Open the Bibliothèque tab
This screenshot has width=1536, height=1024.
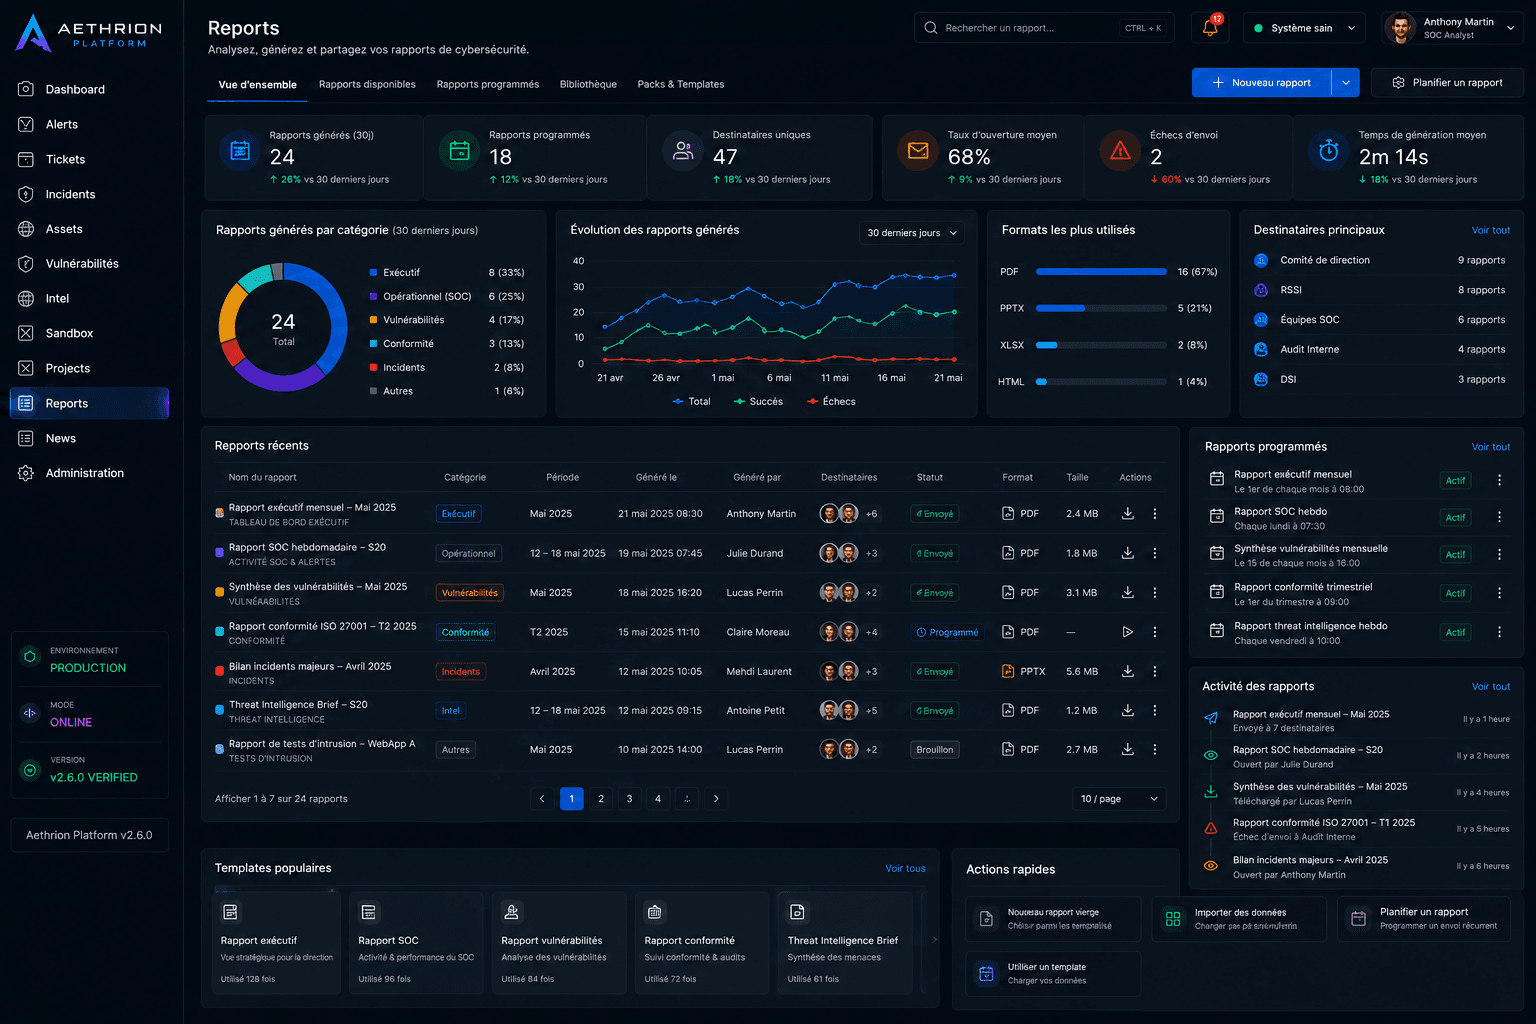click(x=588, y=84)
